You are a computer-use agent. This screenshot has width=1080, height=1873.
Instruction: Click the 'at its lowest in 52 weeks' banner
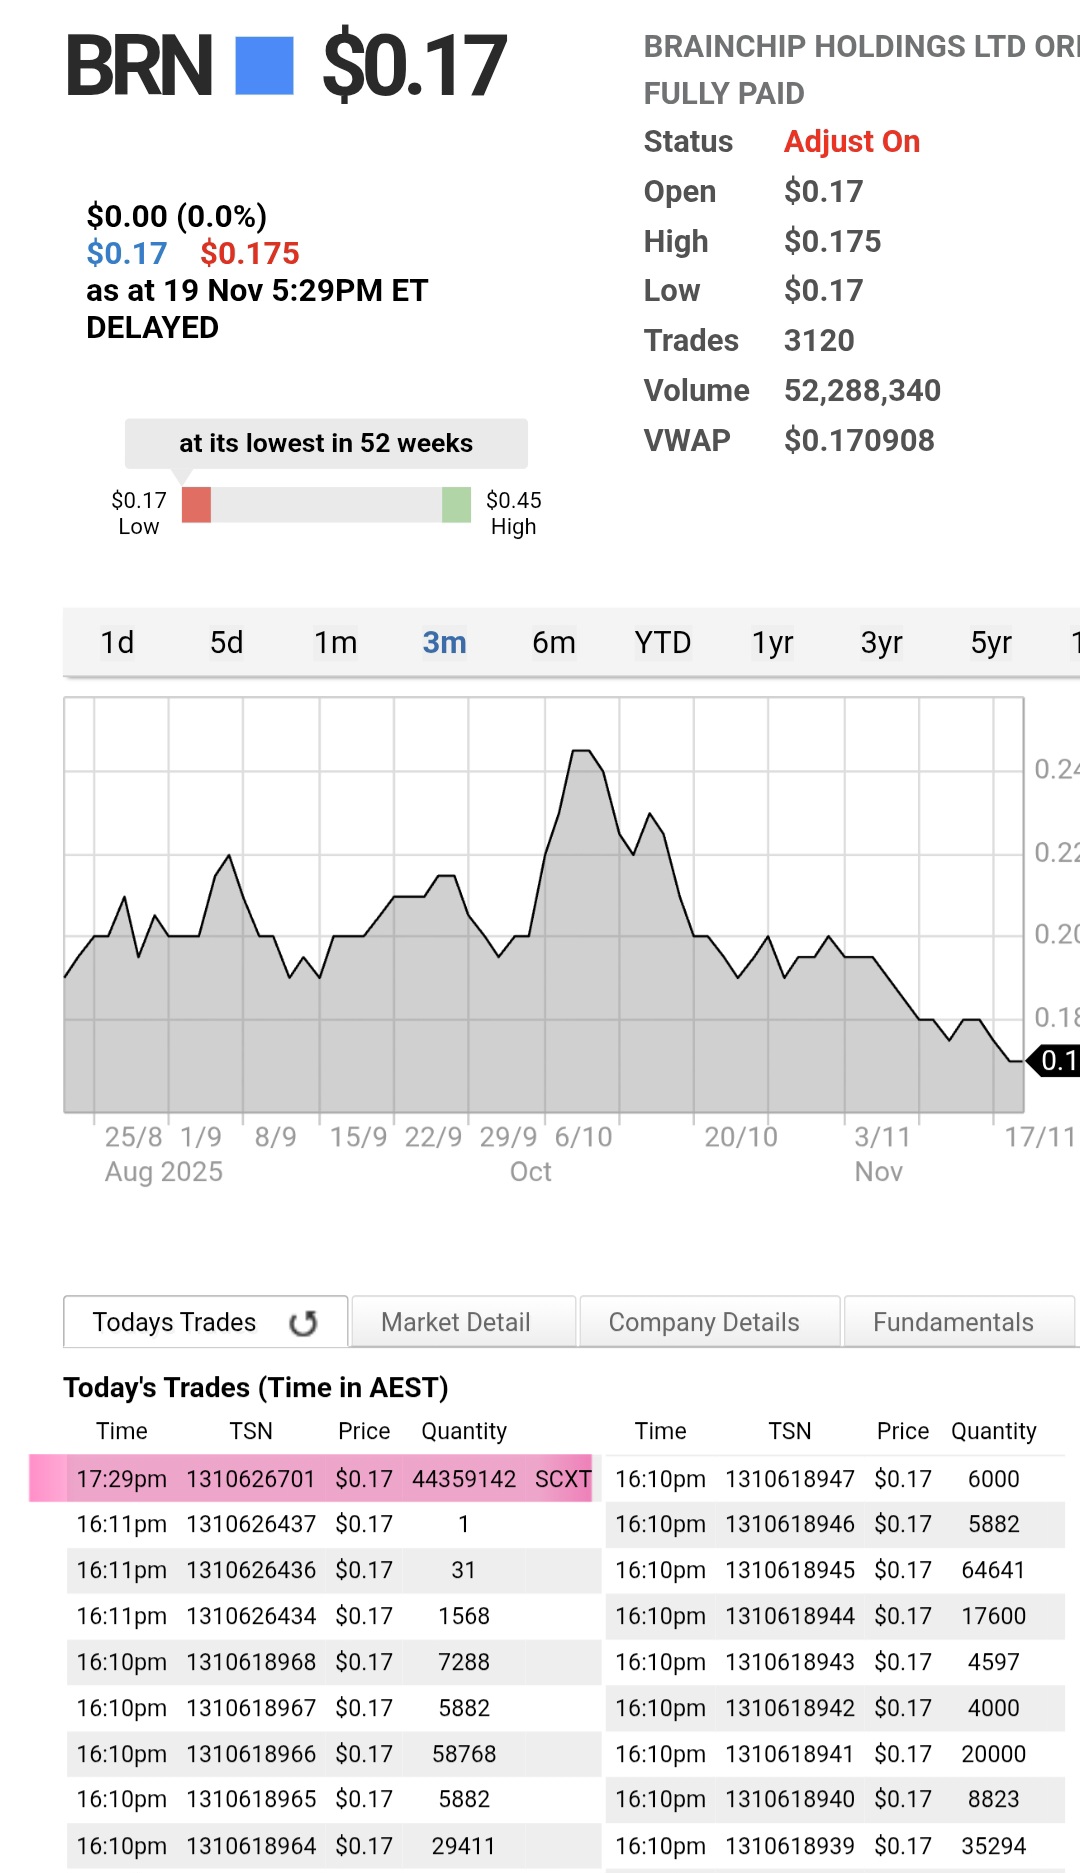(326, 443)
